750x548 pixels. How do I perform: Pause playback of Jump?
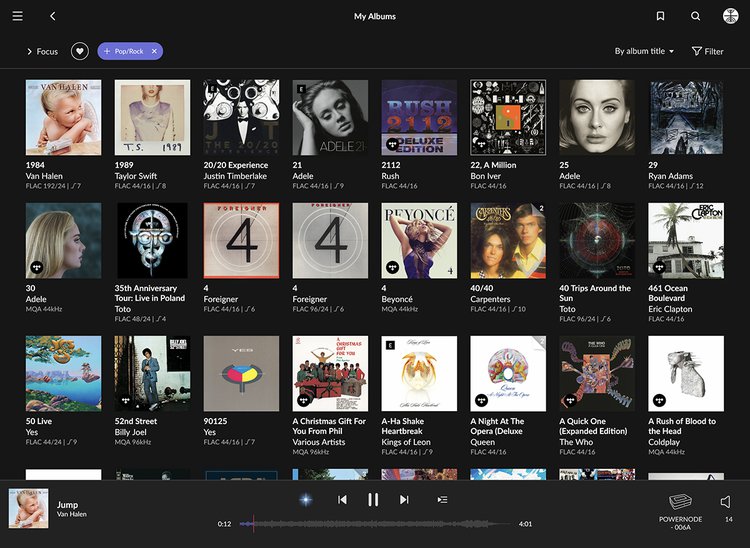pos(373,500)
